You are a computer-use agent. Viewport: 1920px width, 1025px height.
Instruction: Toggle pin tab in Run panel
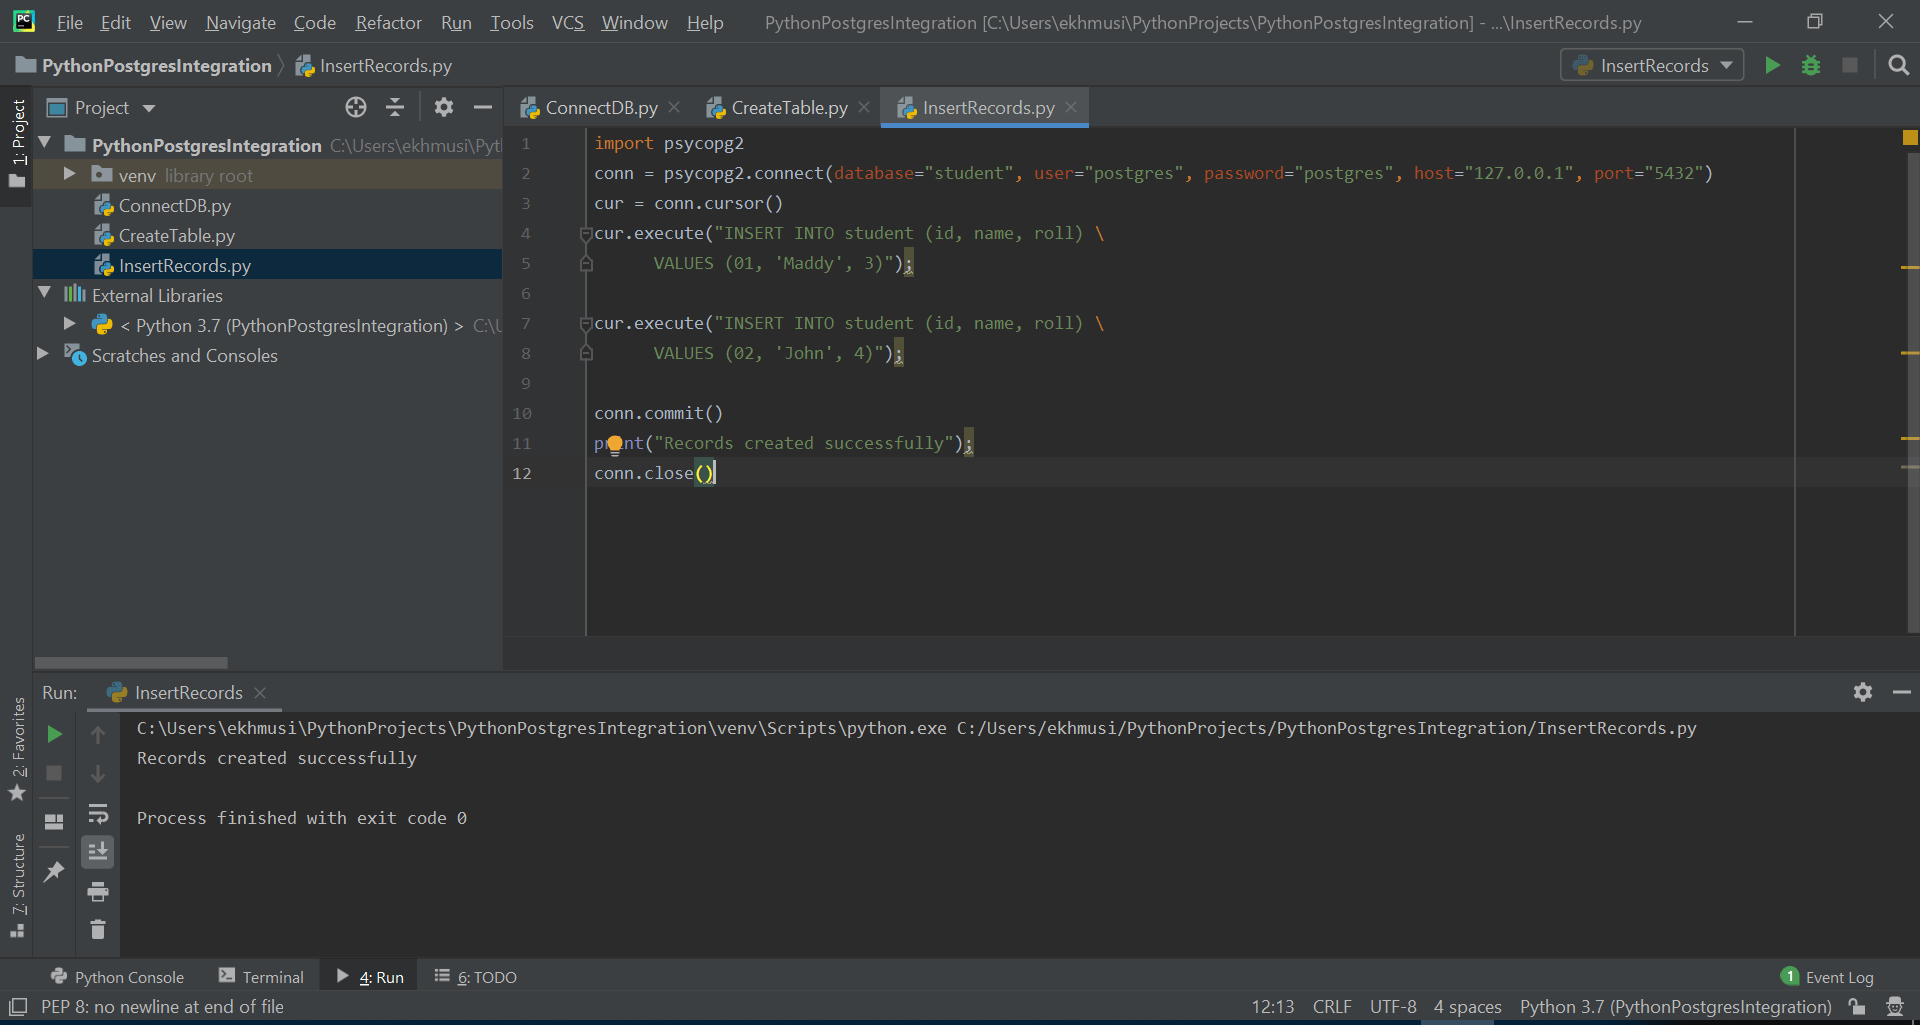click(54, 872)
